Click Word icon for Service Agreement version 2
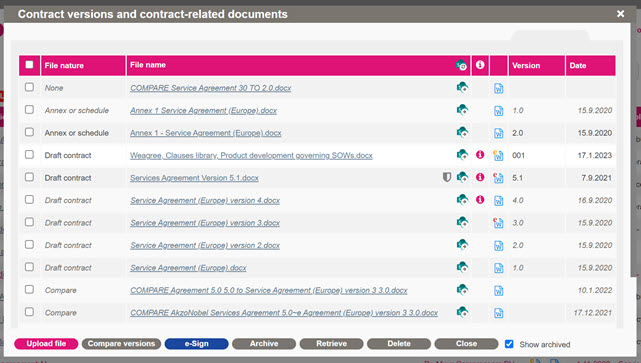This screenshot has height=363, width=641. click(x=498, y=245)
